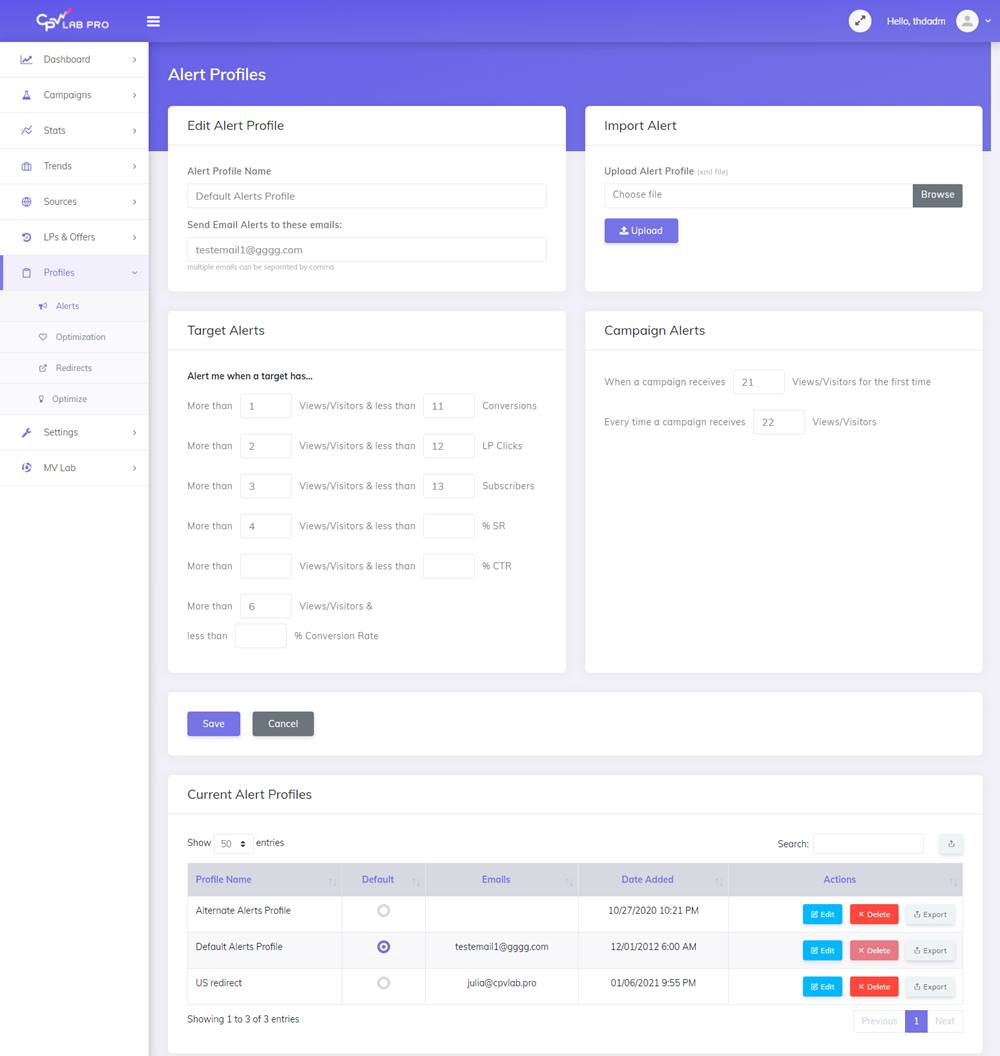1000x1056 pixels.
Task: Expand the user account dropdown arrow
Action: point(988,20)
